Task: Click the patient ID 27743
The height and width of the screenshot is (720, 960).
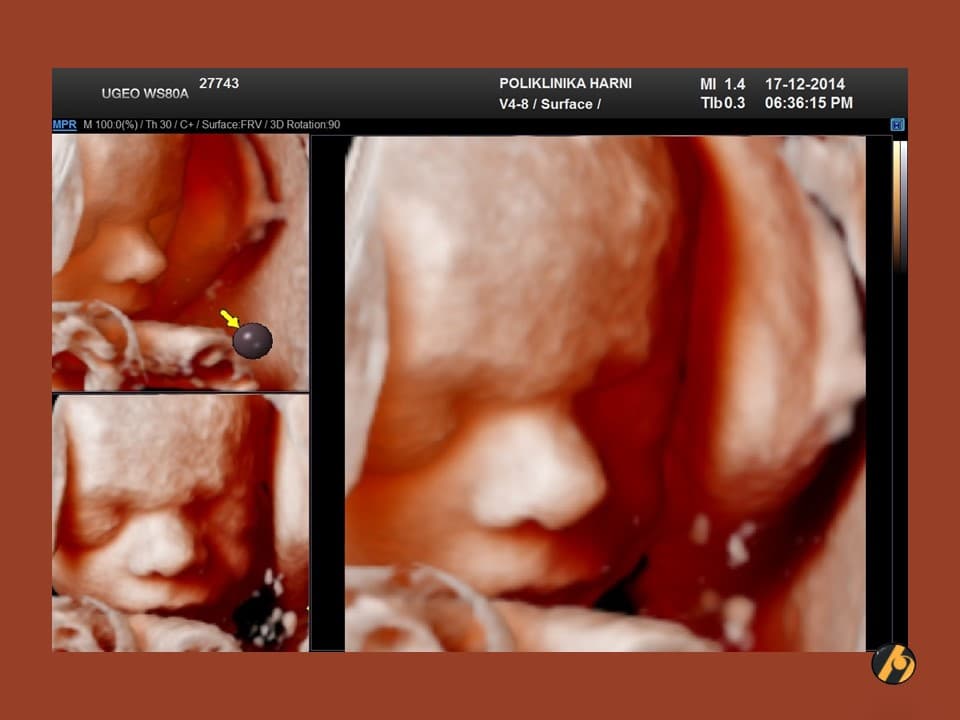Action: click(x=219, y=84)
